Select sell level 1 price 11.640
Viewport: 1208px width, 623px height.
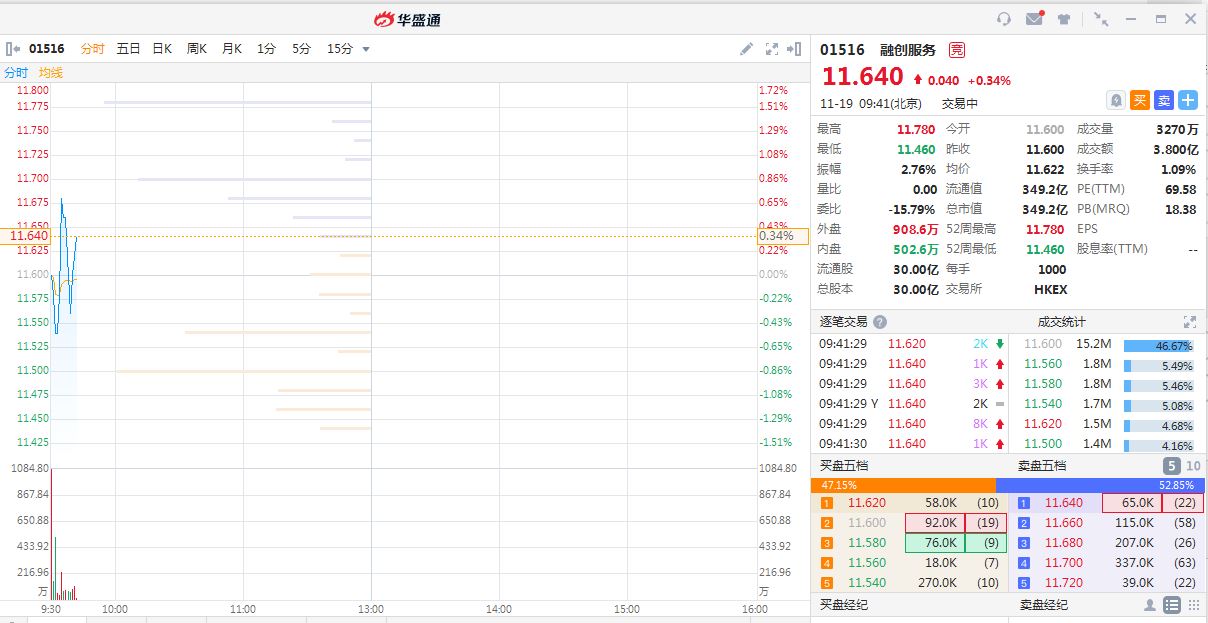(x=1063, y=503)
